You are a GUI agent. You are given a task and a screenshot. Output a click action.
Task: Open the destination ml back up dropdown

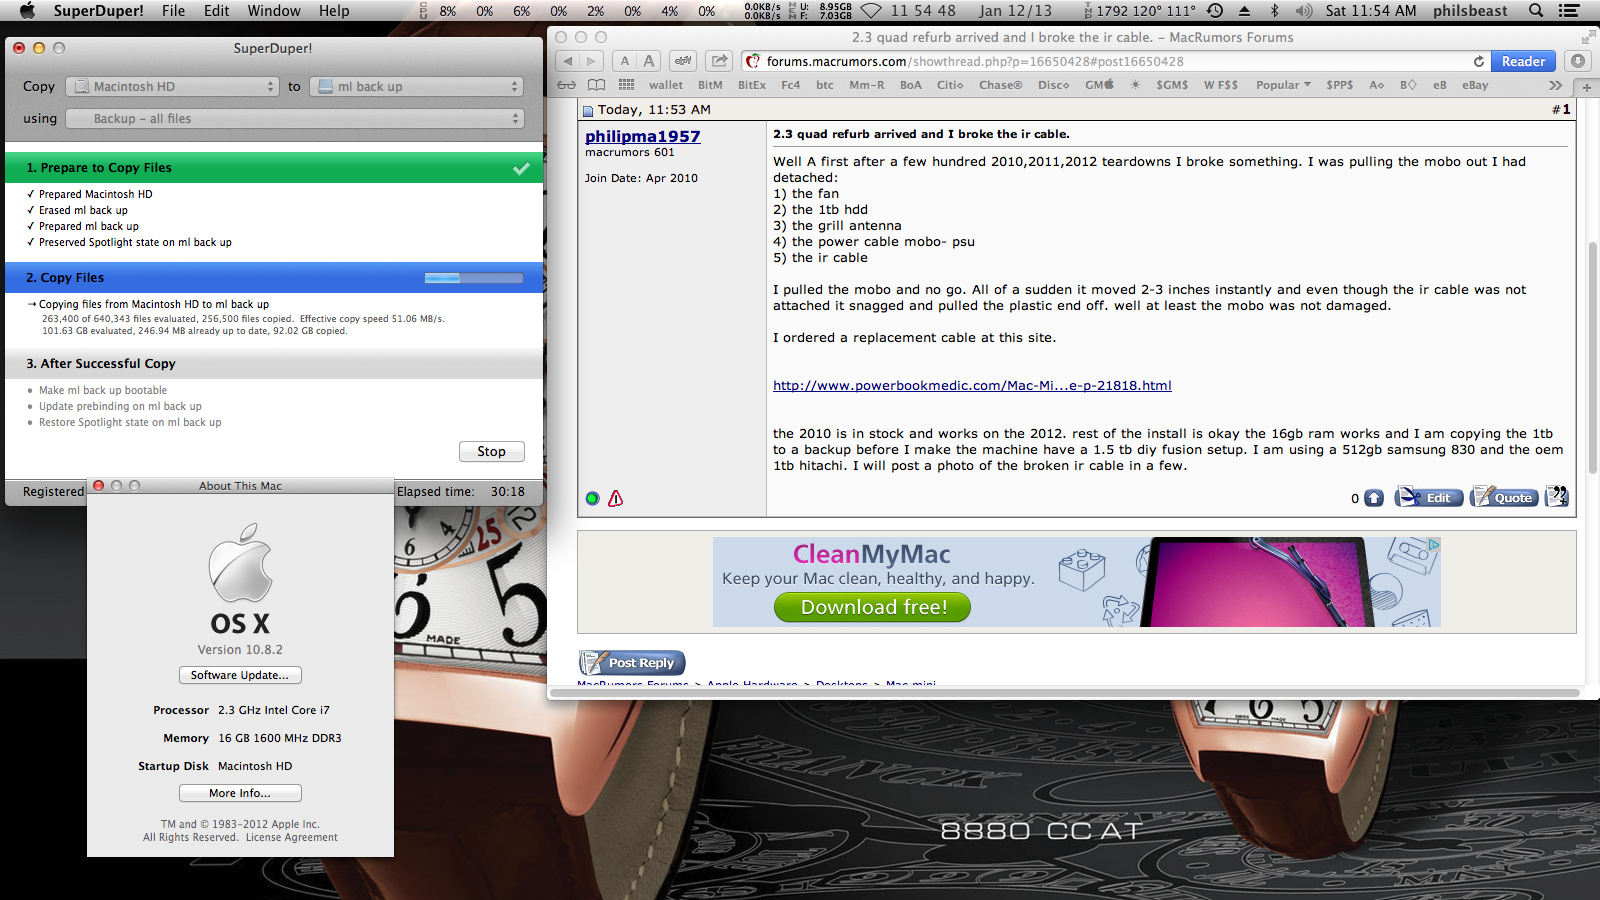point(416,87)
